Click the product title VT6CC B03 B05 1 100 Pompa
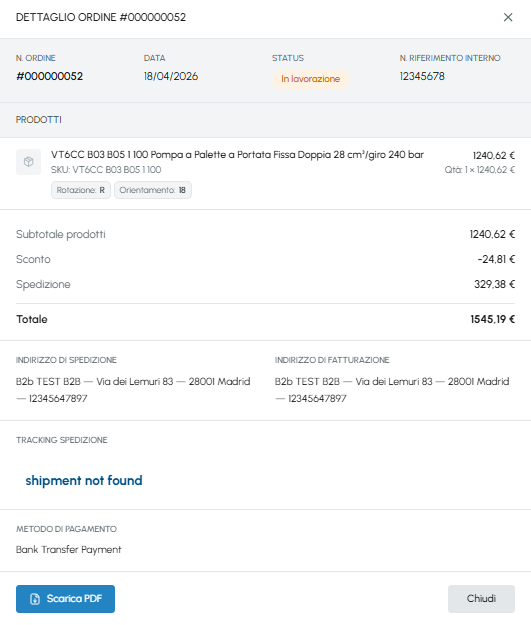 pos(237,155)
